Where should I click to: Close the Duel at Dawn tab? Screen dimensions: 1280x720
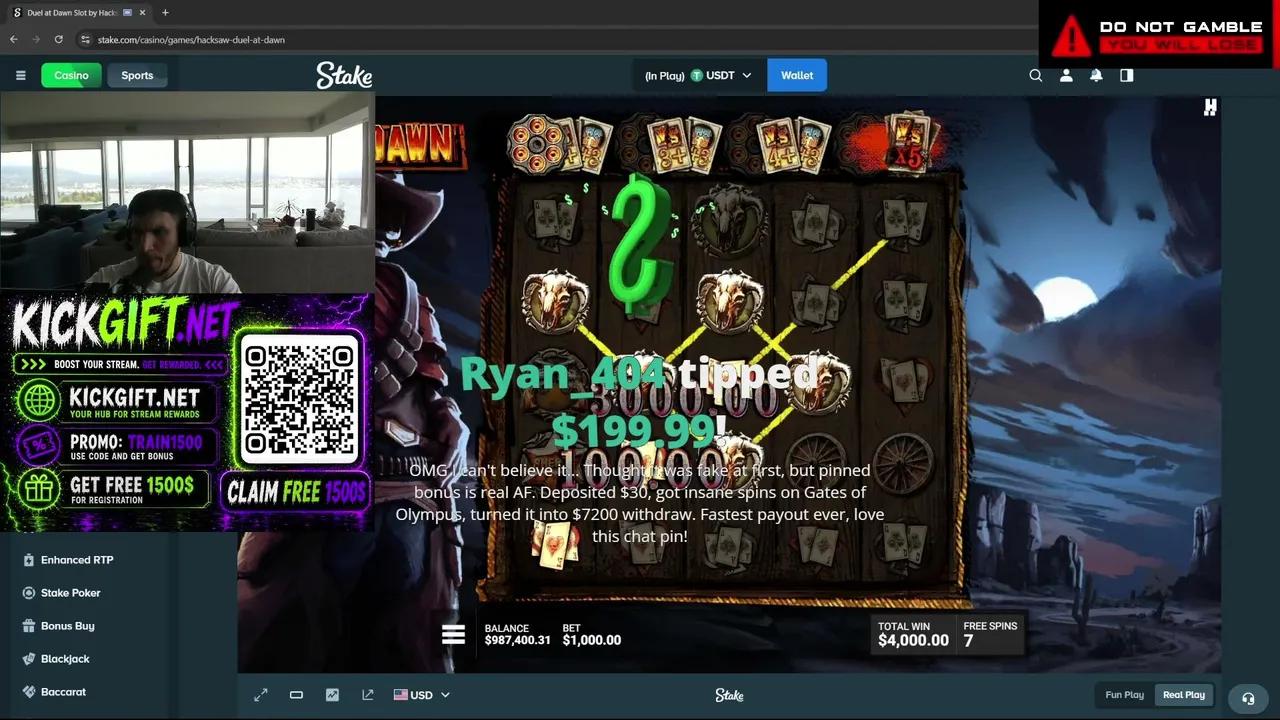pos(142,12)
